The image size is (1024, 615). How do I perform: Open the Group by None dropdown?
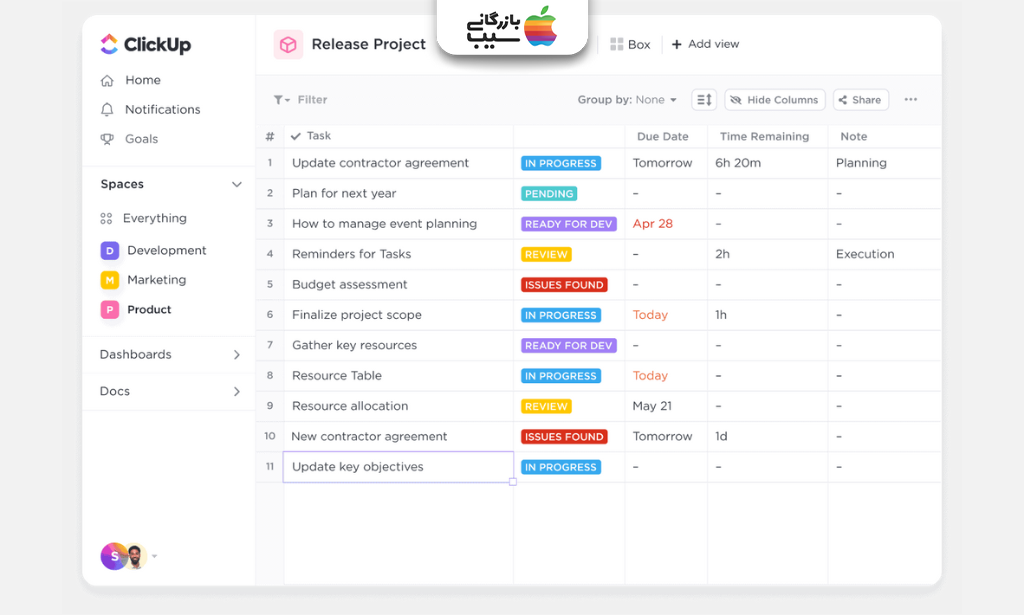627,100
